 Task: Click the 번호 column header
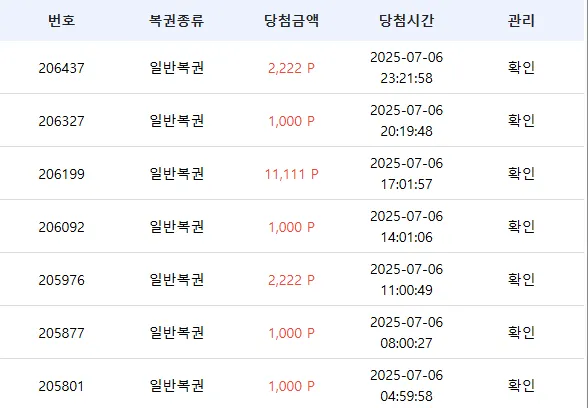coord(62,20)
